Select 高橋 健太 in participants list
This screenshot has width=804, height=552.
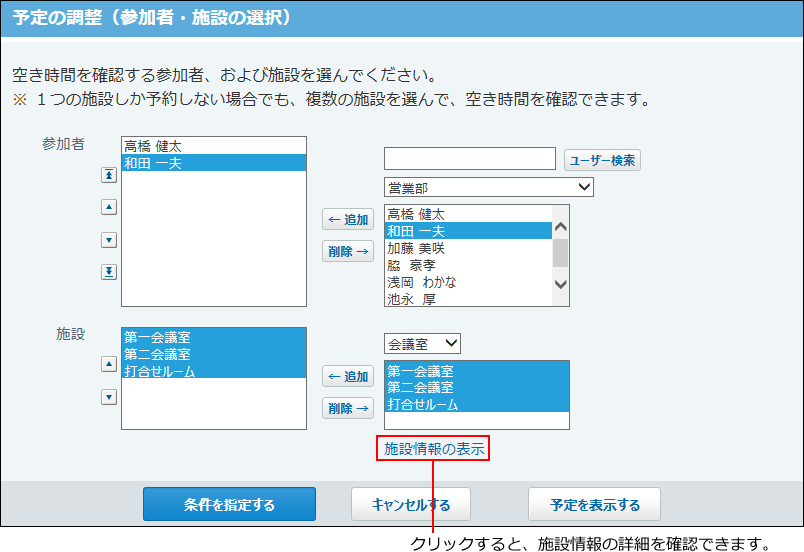[x=214, y=146]
